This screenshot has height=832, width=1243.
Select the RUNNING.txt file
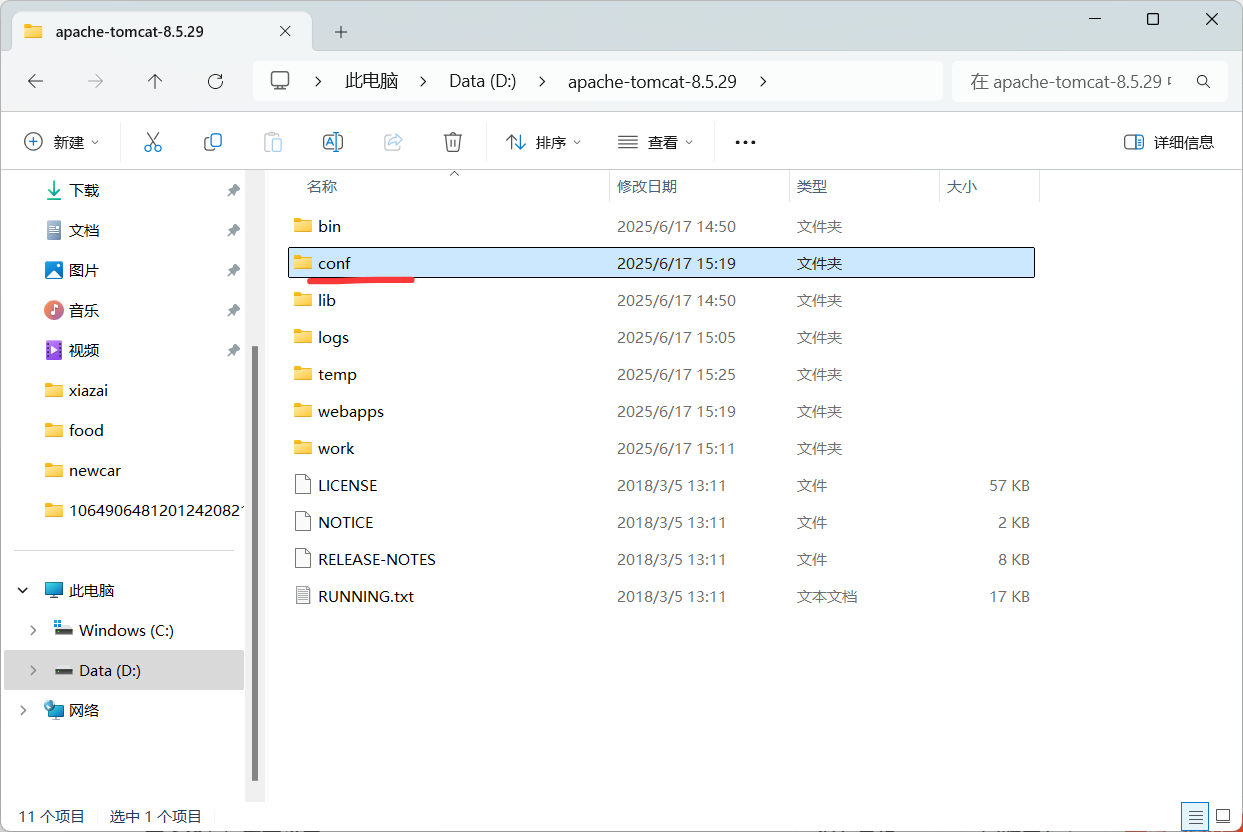tap(661, 596)
